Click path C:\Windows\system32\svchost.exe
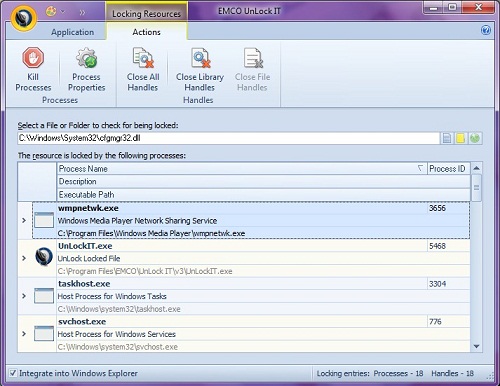Image resolution: width=500 pixels, height=386 pixels. point(118,347)
